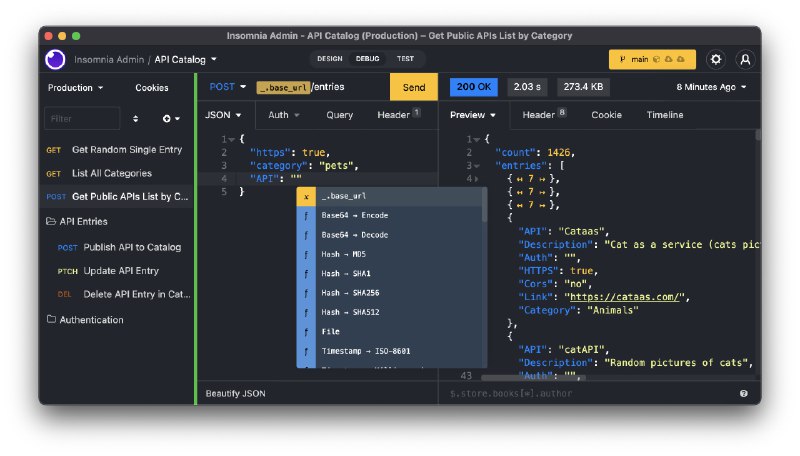Click the function icon beside Base64 Encode
The height and width of the screenshot is (456, 800).
click(306, 216)
